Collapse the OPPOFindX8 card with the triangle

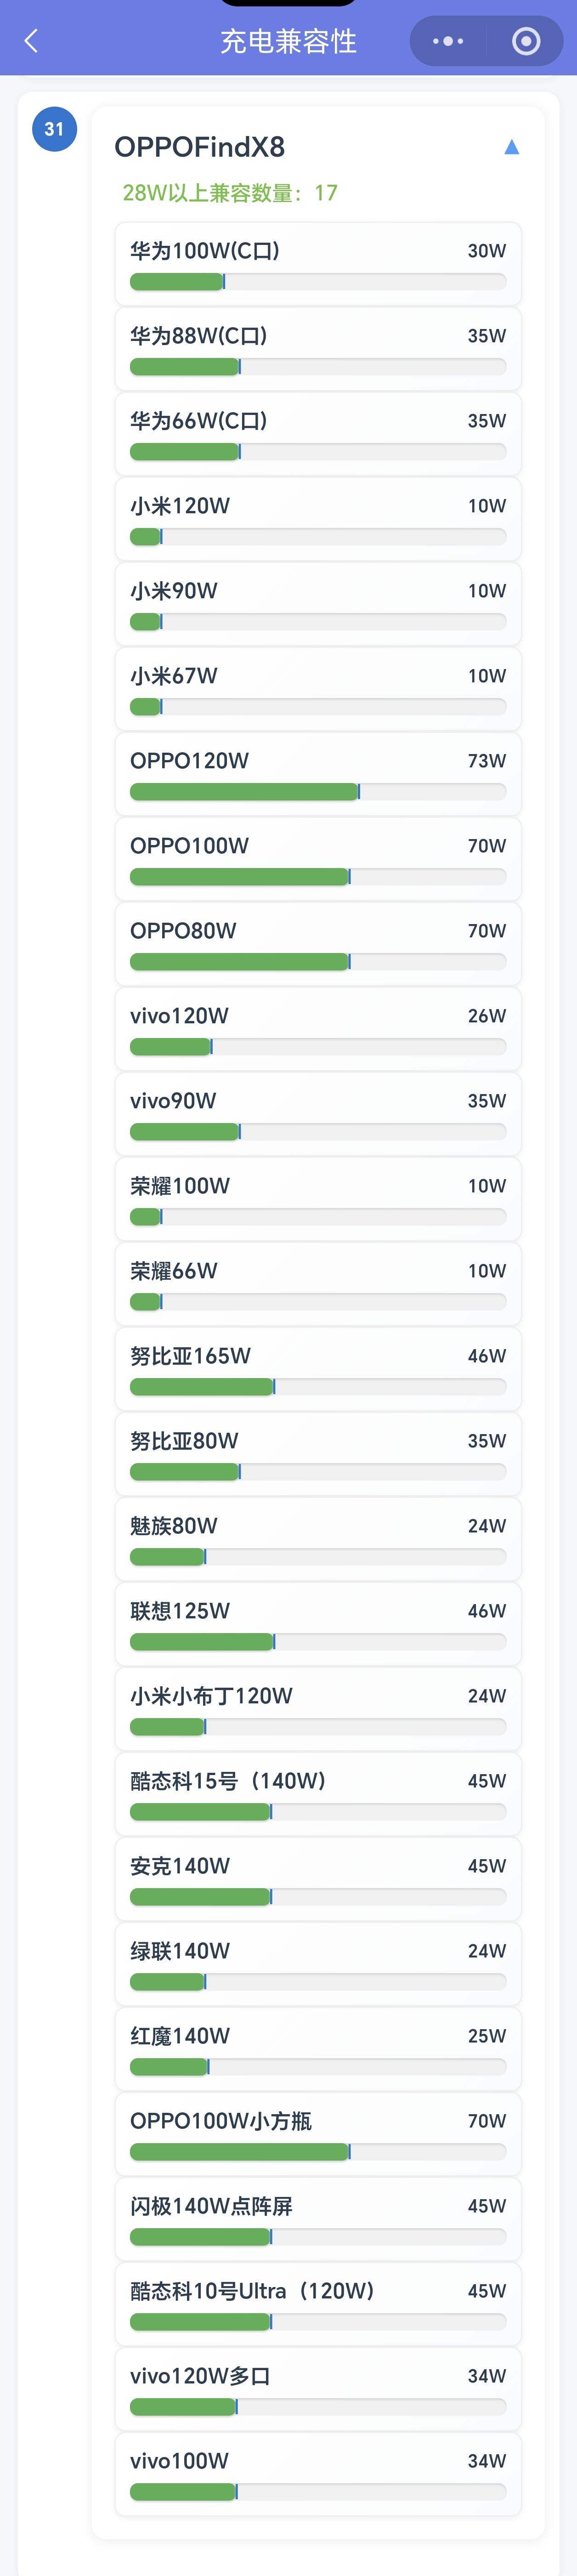(511, 147)
